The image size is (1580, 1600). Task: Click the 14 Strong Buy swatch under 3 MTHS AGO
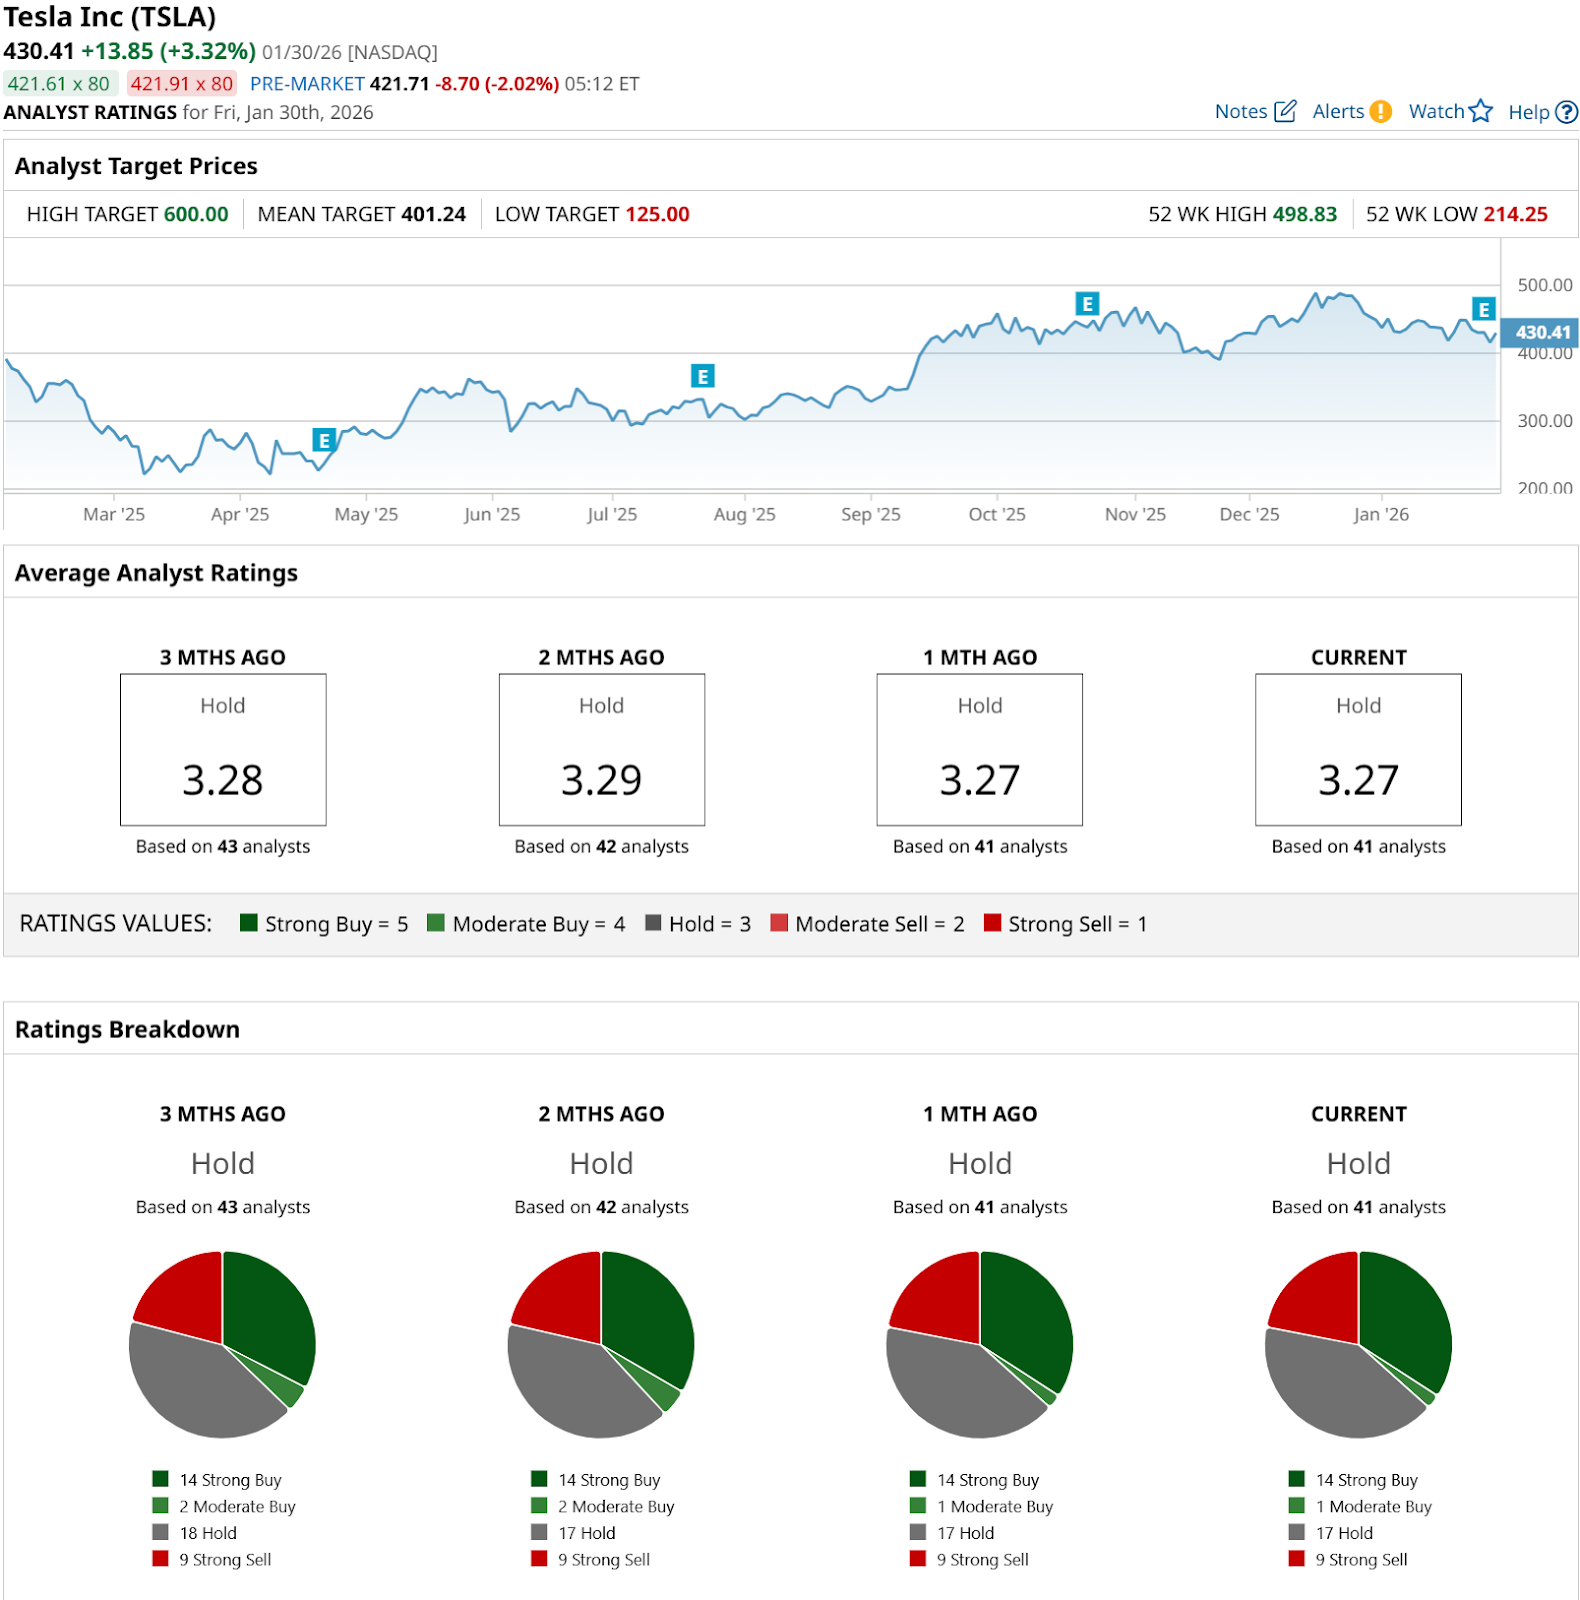click(161, 1479)
